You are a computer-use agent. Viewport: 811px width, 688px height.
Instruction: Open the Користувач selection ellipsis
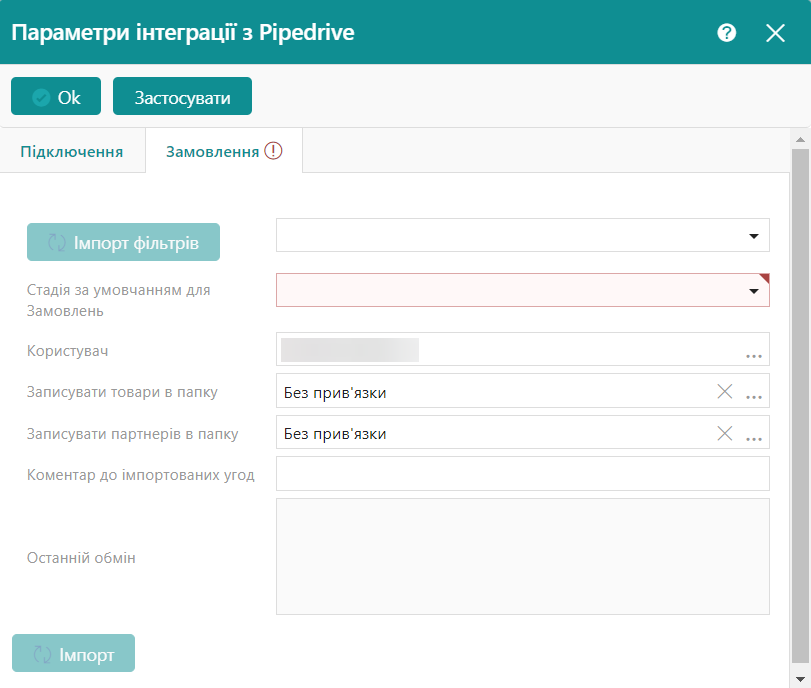coord(754,355)
